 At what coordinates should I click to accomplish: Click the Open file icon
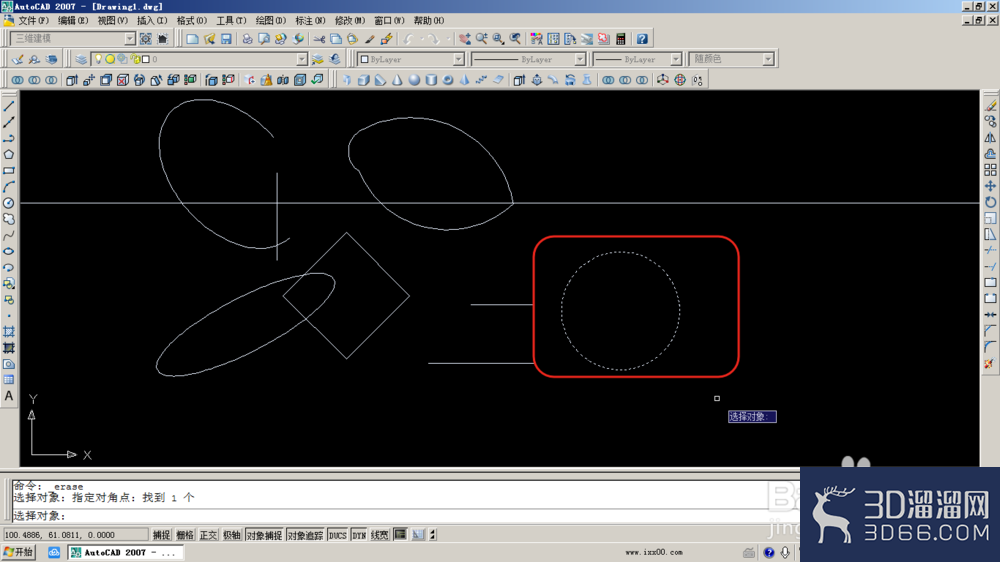coord(209,39)
